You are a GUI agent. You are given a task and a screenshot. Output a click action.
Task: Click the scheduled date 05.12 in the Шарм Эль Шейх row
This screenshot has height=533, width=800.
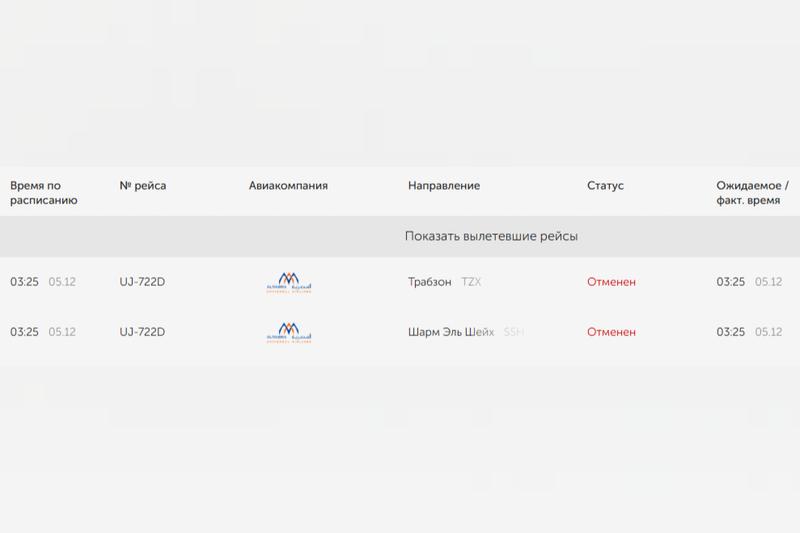click(x=62, y=332)
